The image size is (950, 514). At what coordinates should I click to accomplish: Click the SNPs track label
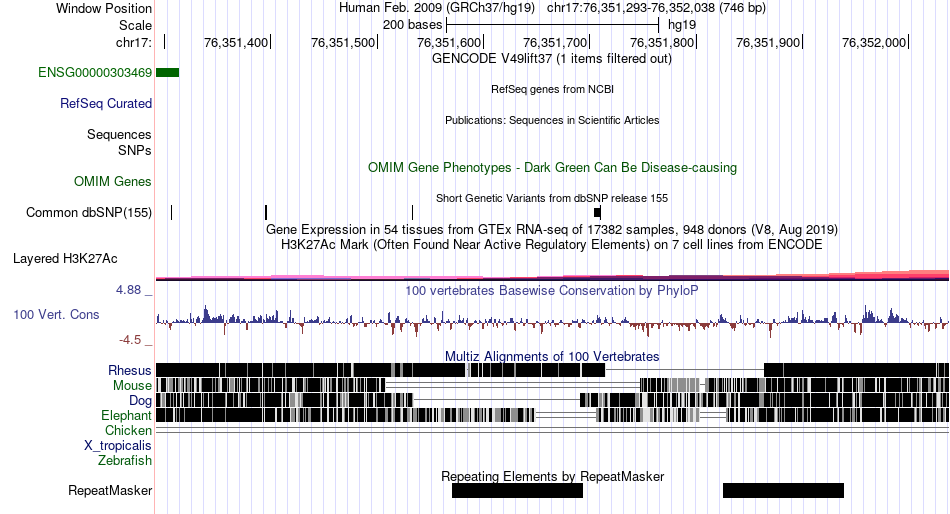pyautogui.click(x=135, y=150)
